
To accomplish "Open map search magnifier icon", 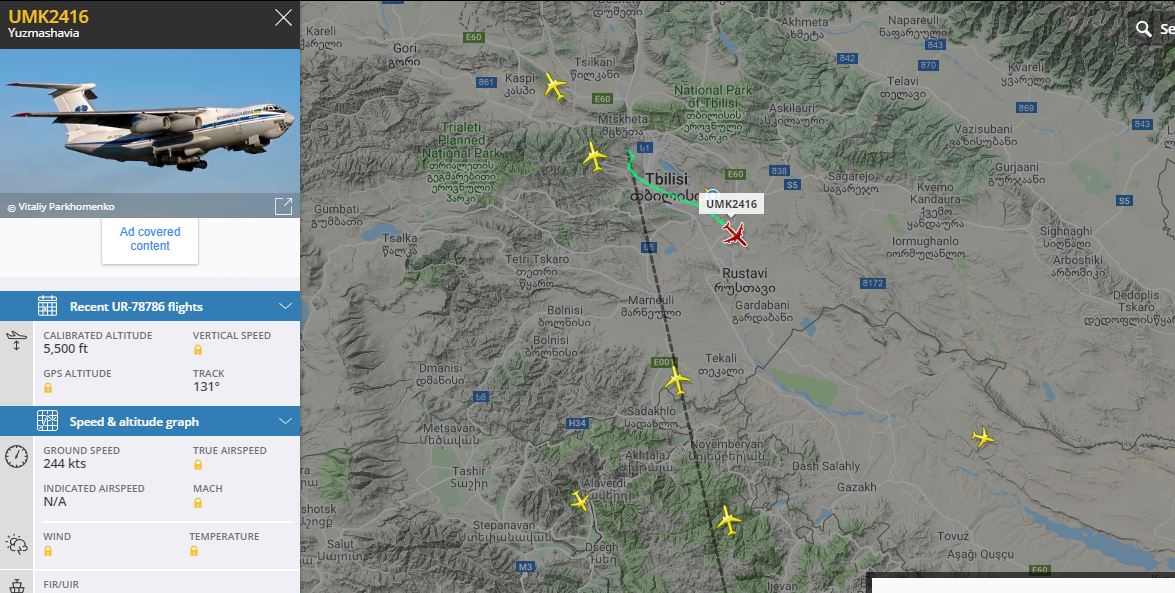I will coord(1144,28).
